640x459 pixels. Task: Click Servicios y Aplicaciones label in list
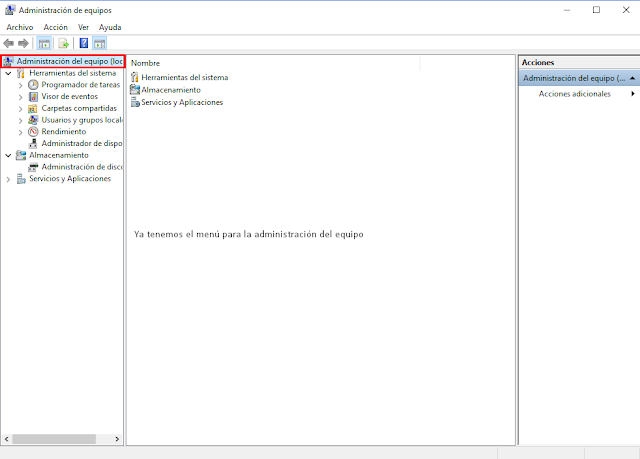[182, 102]
